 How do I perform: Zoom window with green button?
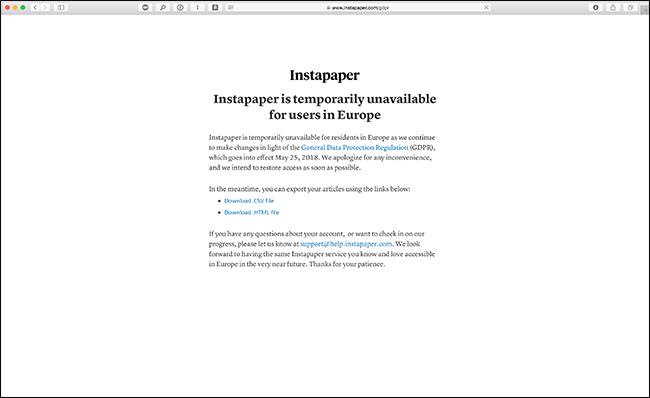click(23, 7)
